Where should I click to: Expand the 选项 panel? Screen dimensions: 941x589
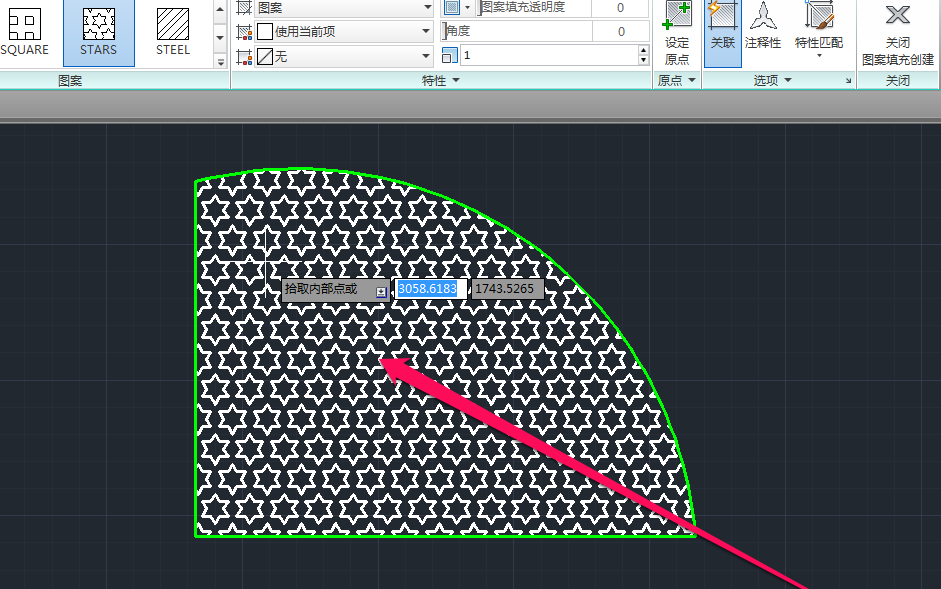click(773, 80)
